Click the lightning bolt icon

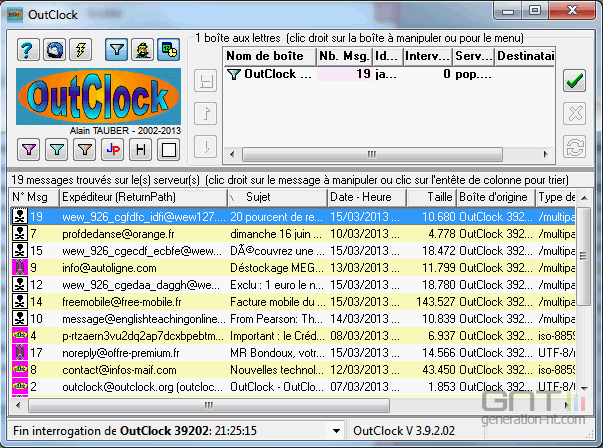pos(81,50)
